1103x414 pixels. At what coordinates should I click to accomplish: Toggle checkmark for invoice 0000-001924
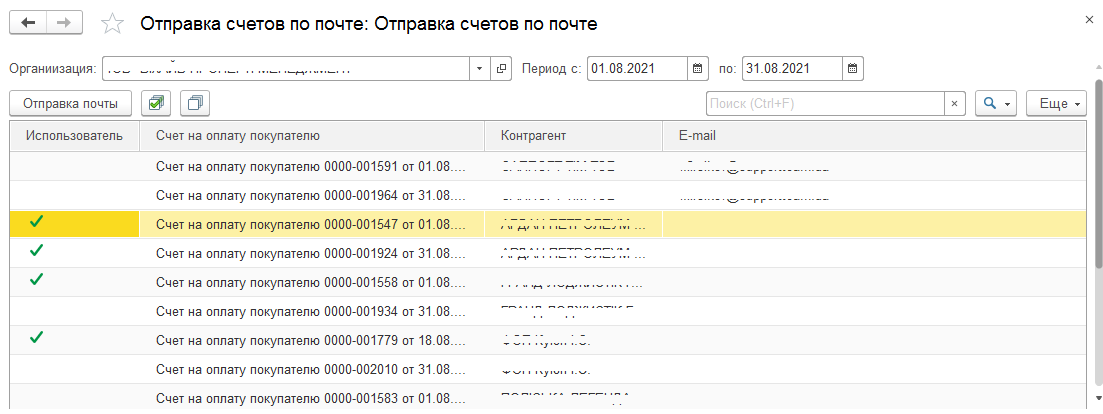point(37,251)
